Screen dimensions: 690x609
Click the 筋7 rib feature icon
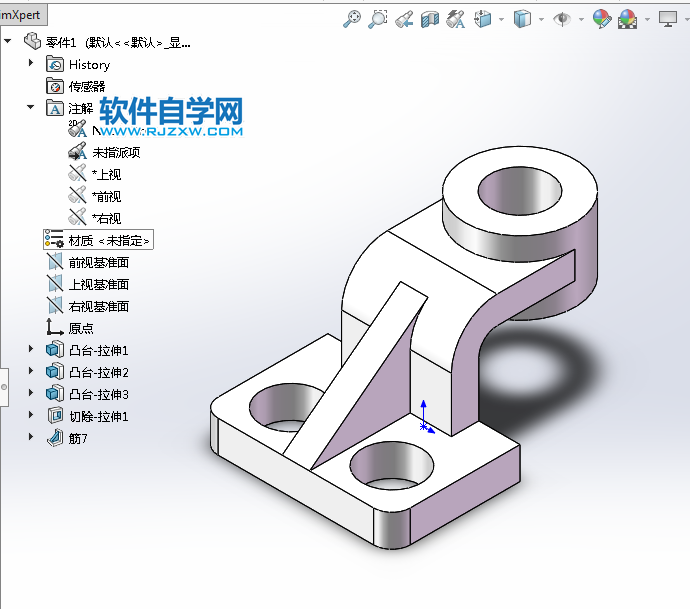point(55,437)
